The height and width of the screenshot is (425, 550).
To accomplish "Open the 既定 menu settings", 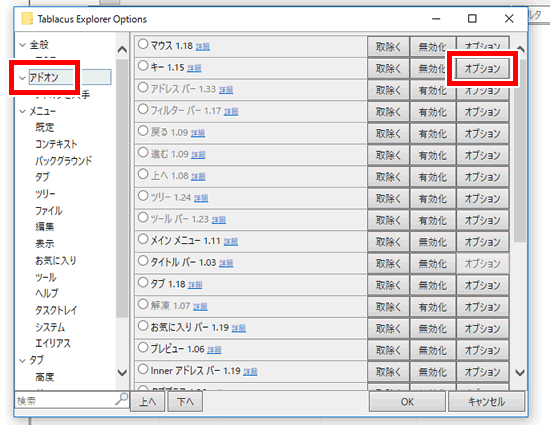I will (x=45, y=127).
